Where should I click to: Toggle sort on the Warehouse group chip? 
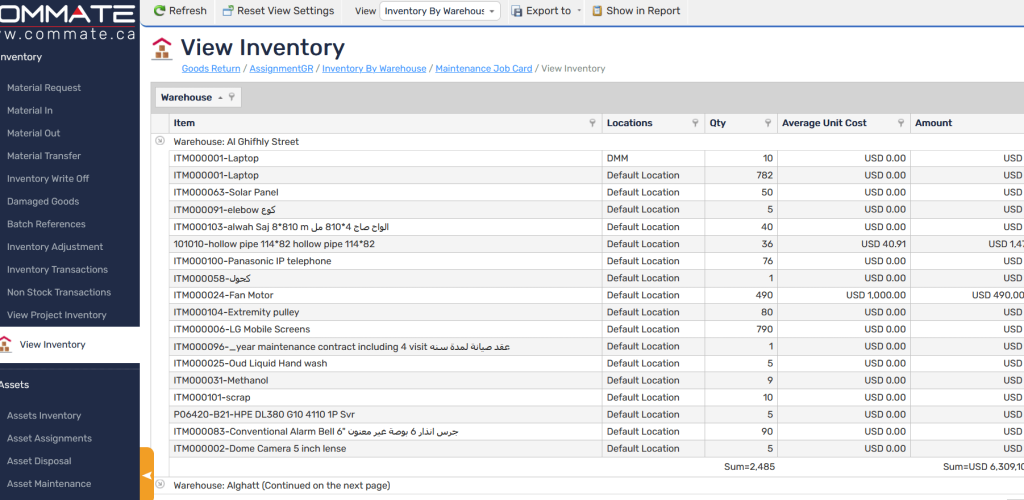(x=192, y=97)
